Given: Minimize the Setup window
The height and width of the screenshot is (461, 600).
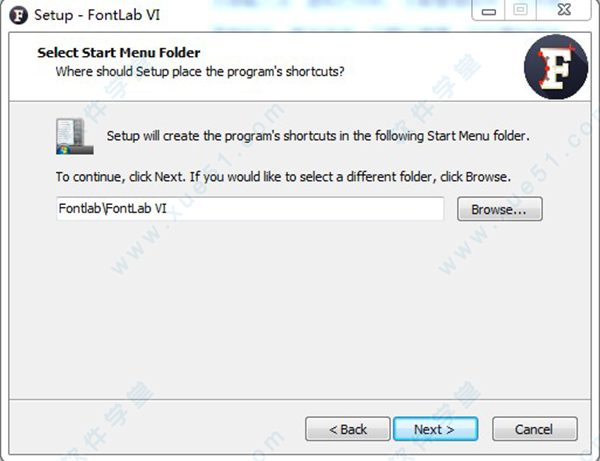Looking at the screenshot, I should pyautogui.click(x=489, y=10).
